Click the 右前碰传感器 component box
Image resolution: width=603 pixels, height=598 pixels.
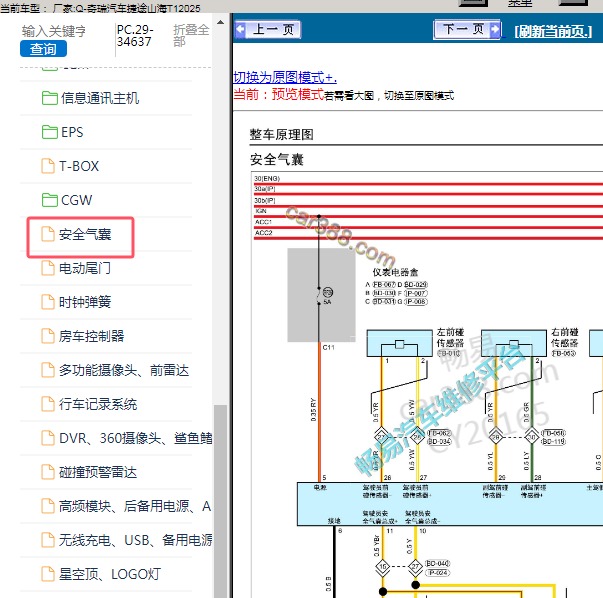(514, 343)
